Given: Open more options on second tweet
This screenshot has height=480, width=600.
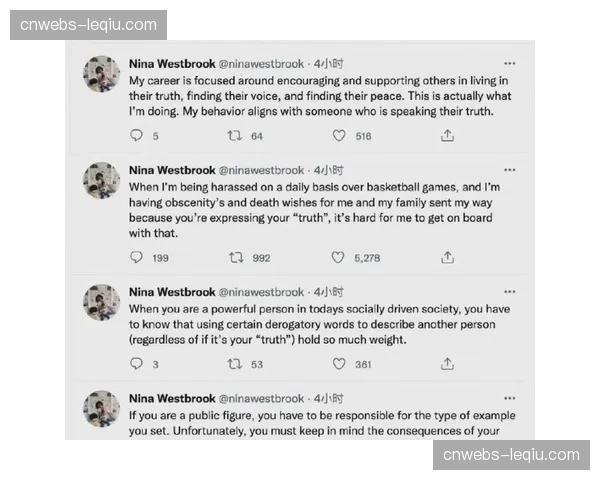Looking at the screenshot, I should pyautogui.click(x=510, y=170).
